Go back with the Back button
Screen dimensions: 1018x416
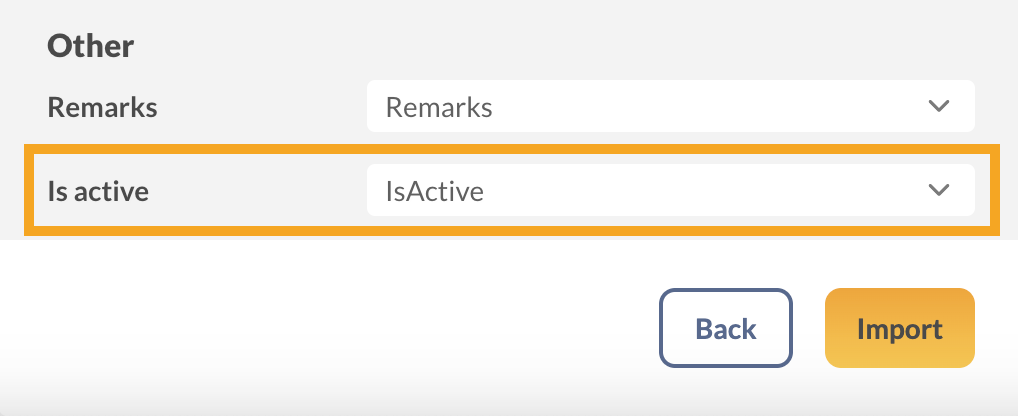(726, 328)
